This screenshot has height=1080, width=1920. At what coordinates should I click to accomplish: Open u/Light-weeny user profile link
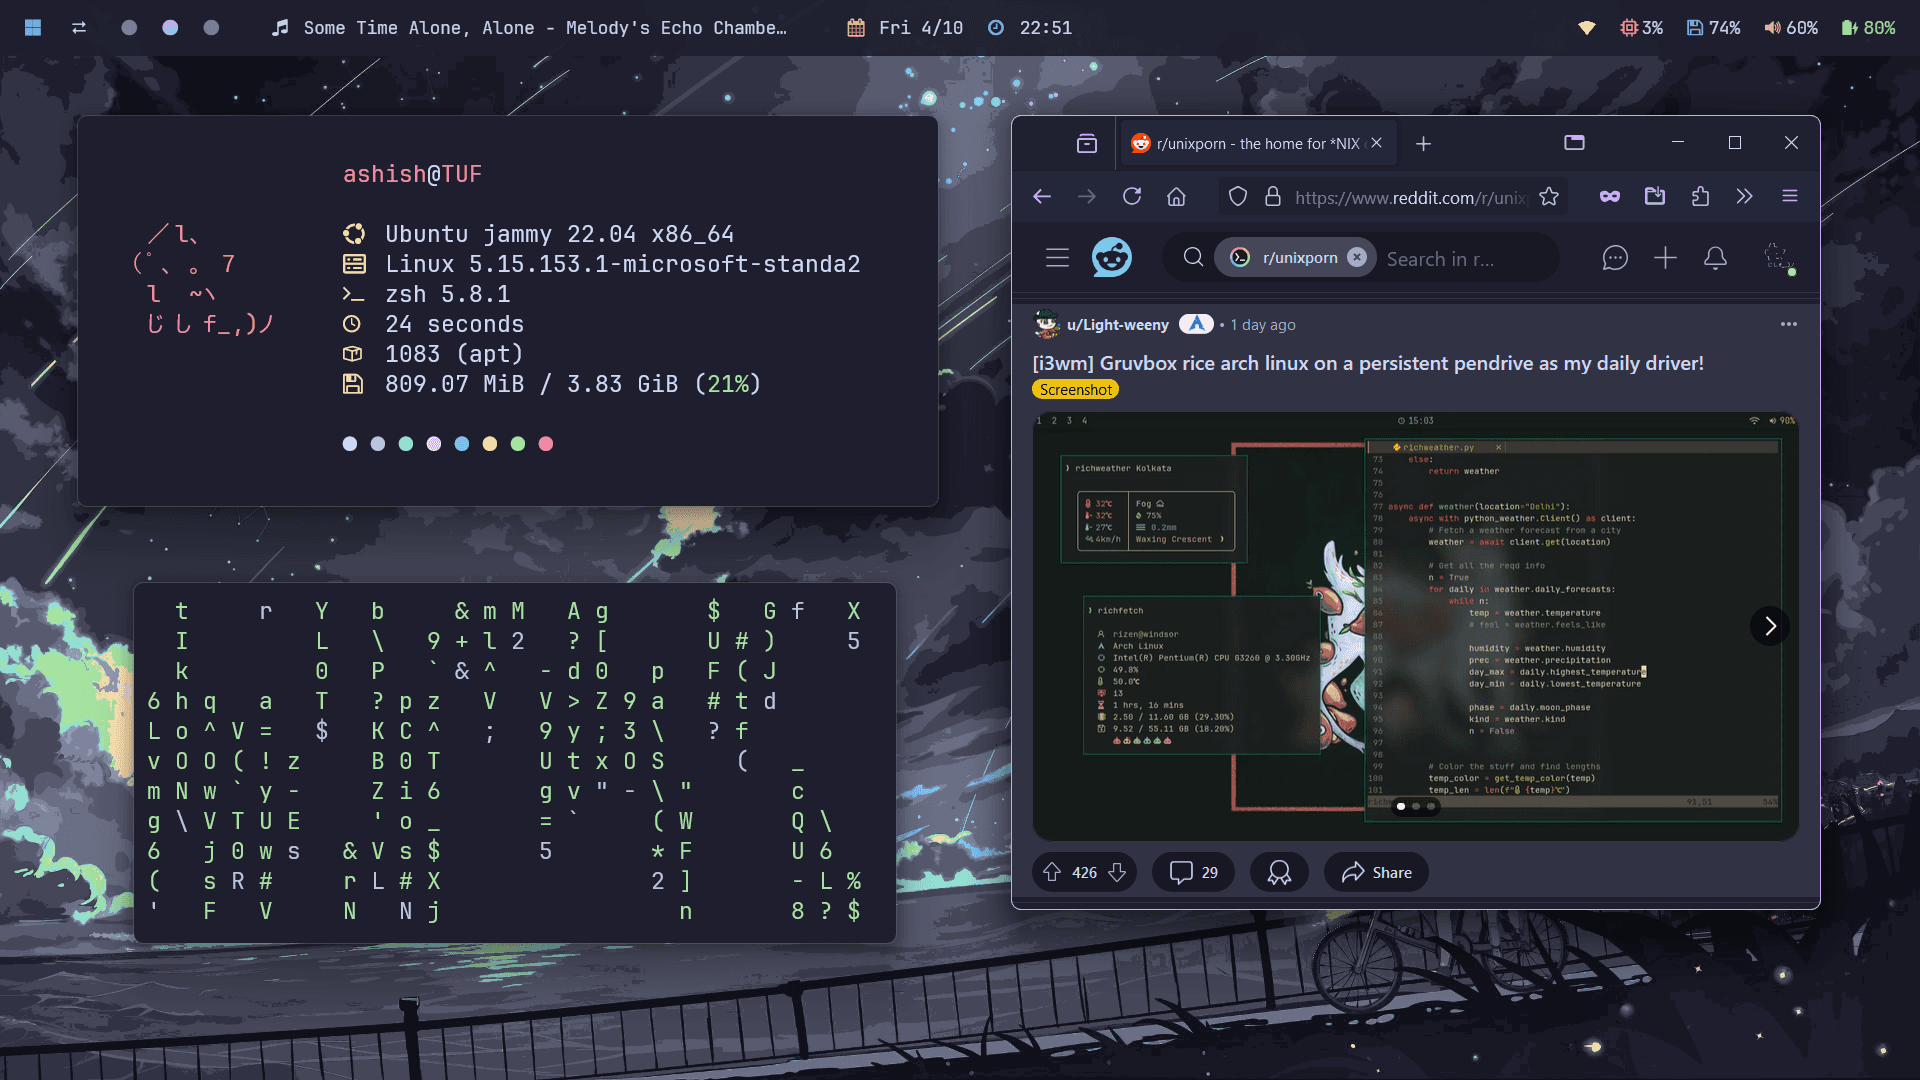click(1117, 325)
